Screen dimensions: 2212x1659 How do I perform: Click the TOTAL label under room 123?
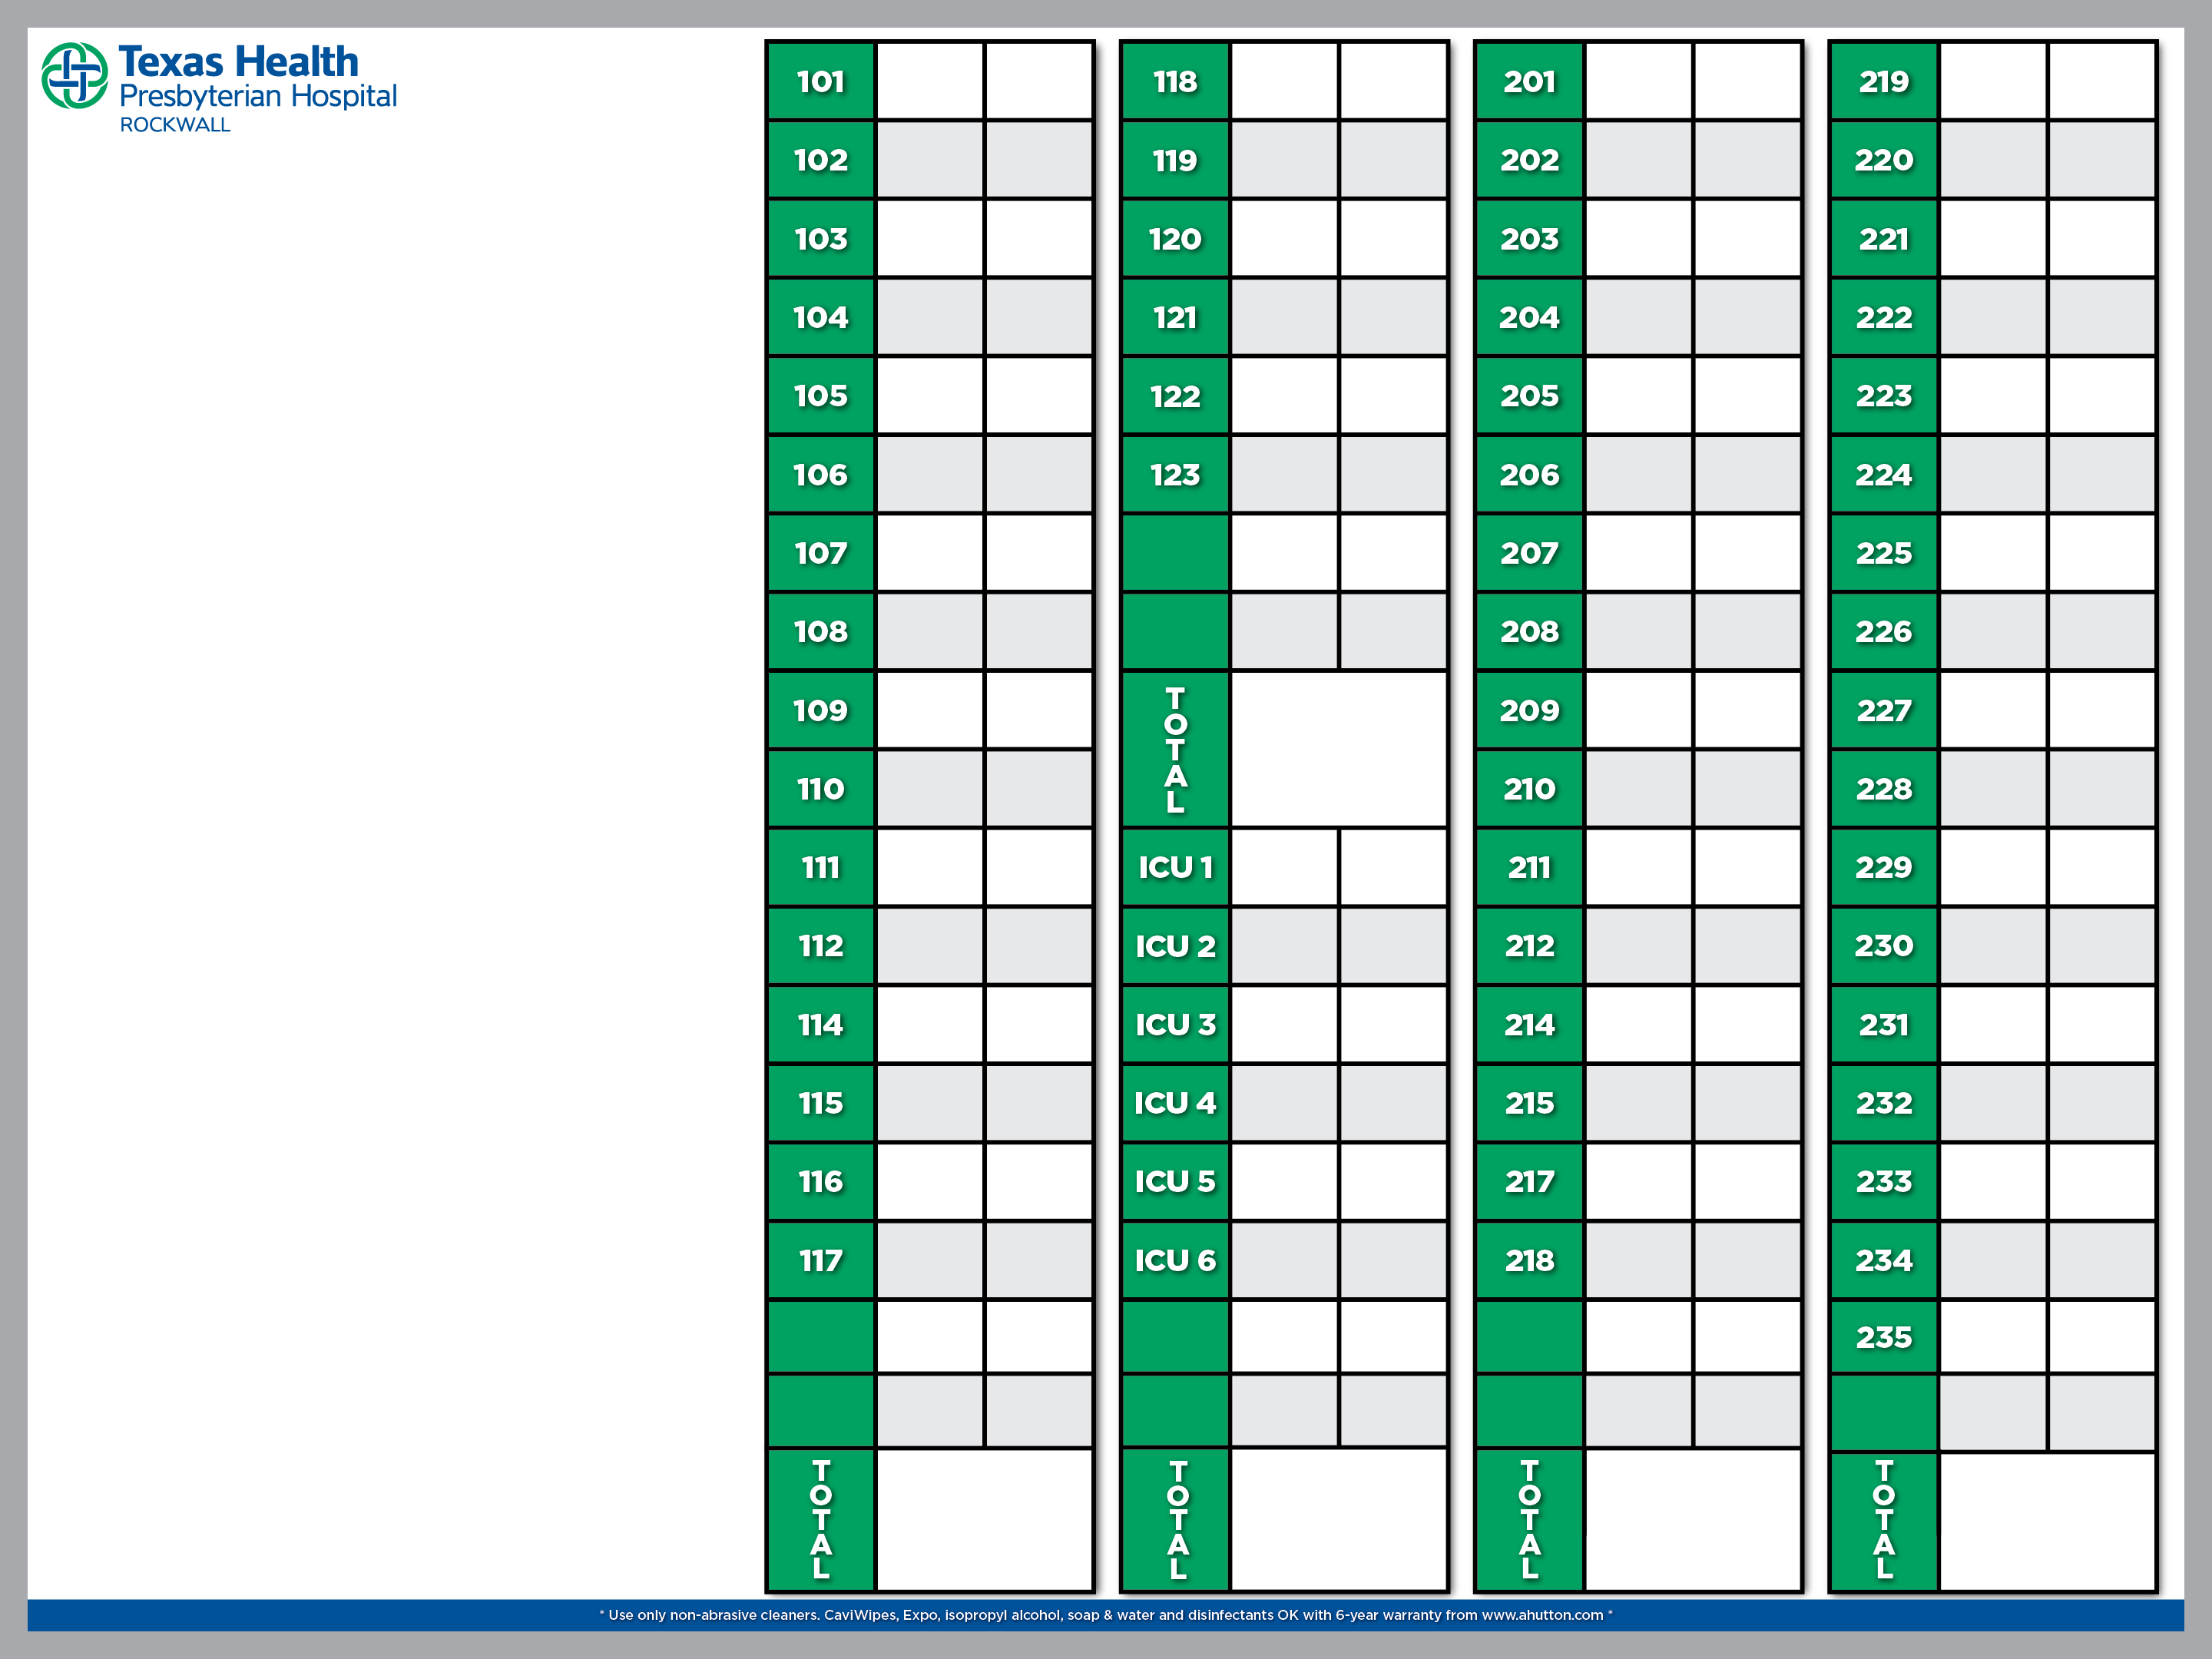coord(1175,749)
